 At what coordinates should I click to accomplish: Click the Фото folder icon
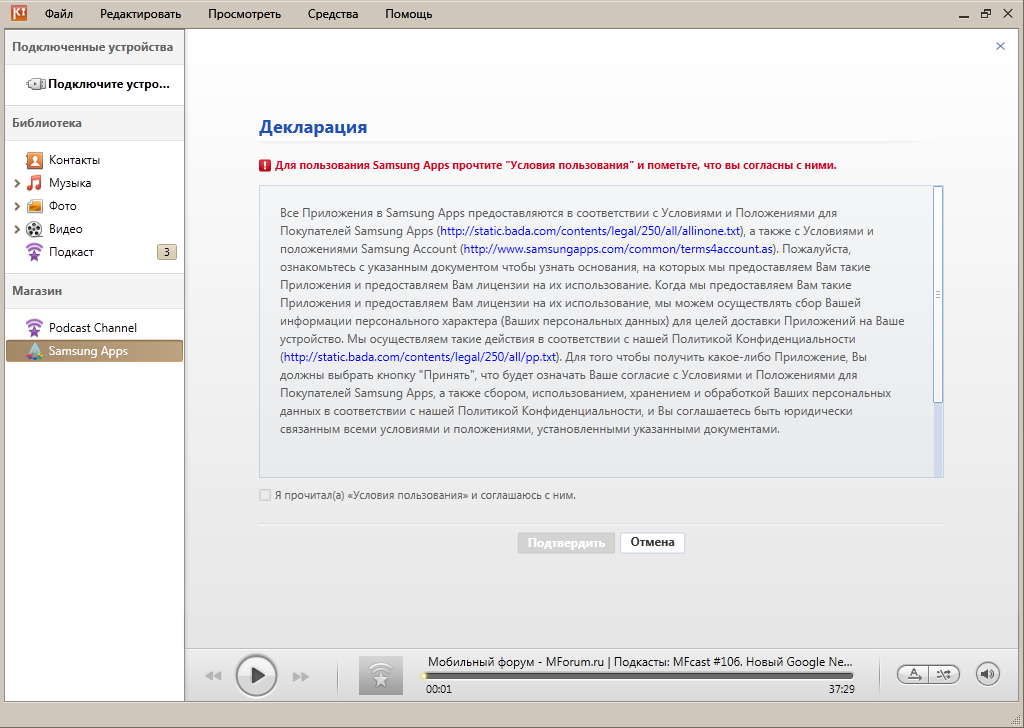point(34,206)
